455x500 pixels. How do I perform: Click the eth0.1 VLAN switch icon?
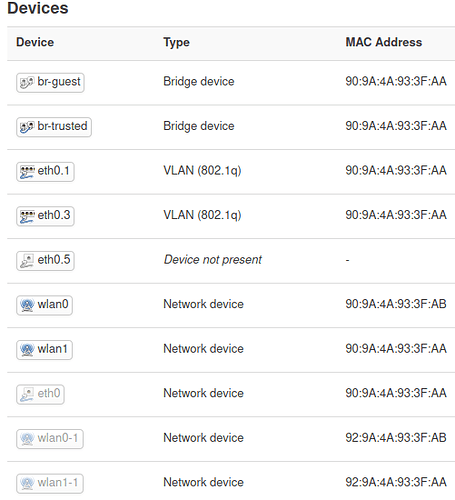coord(27,172)
